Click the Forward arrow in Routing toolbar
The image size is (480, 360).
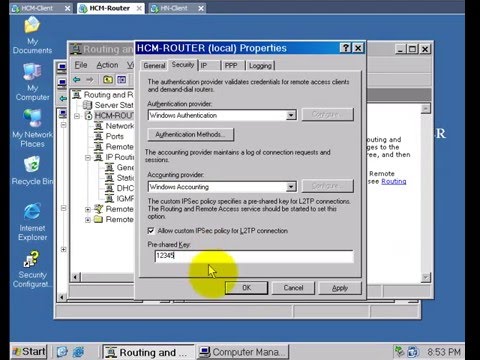point(90,79)
